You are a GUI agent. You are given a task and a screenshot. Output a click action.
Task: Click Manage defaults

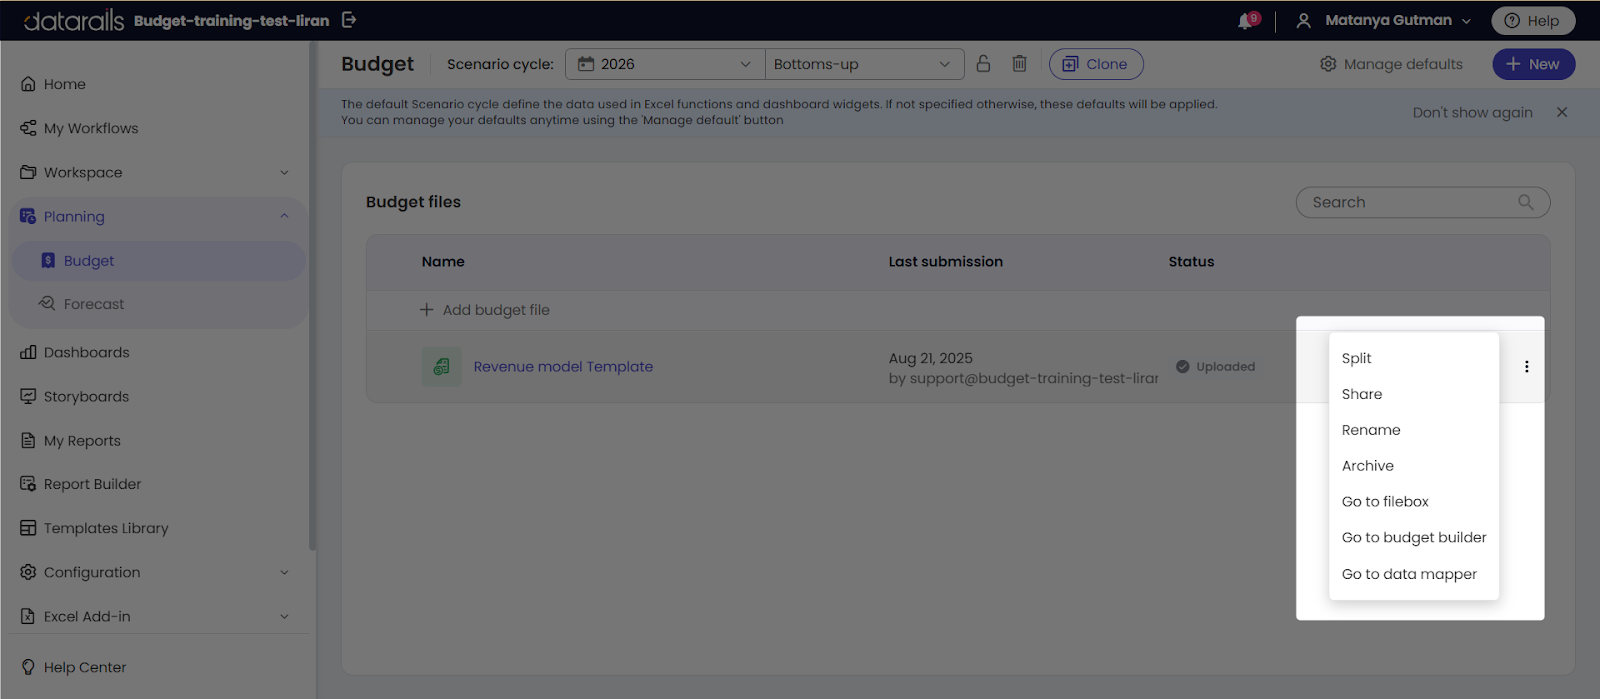click(1391, 64)
